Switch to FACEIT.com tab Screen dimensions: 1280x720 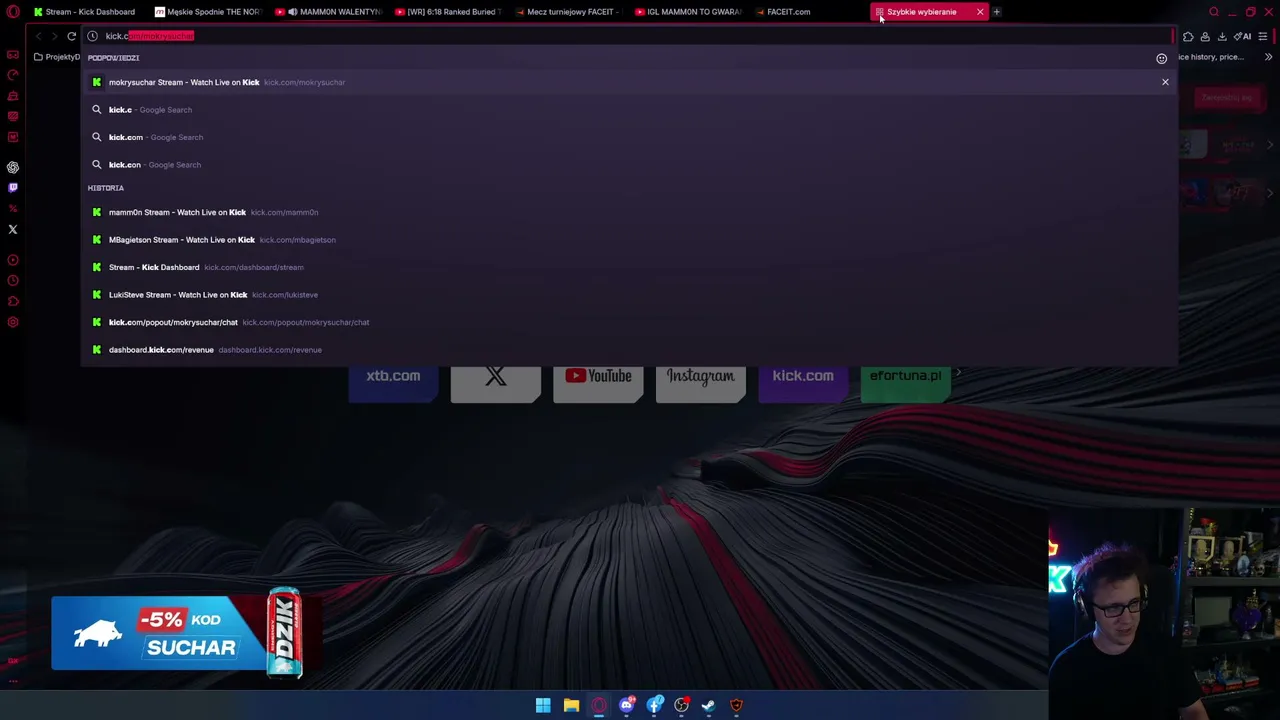pyautogui.click(x=808, y=12)
